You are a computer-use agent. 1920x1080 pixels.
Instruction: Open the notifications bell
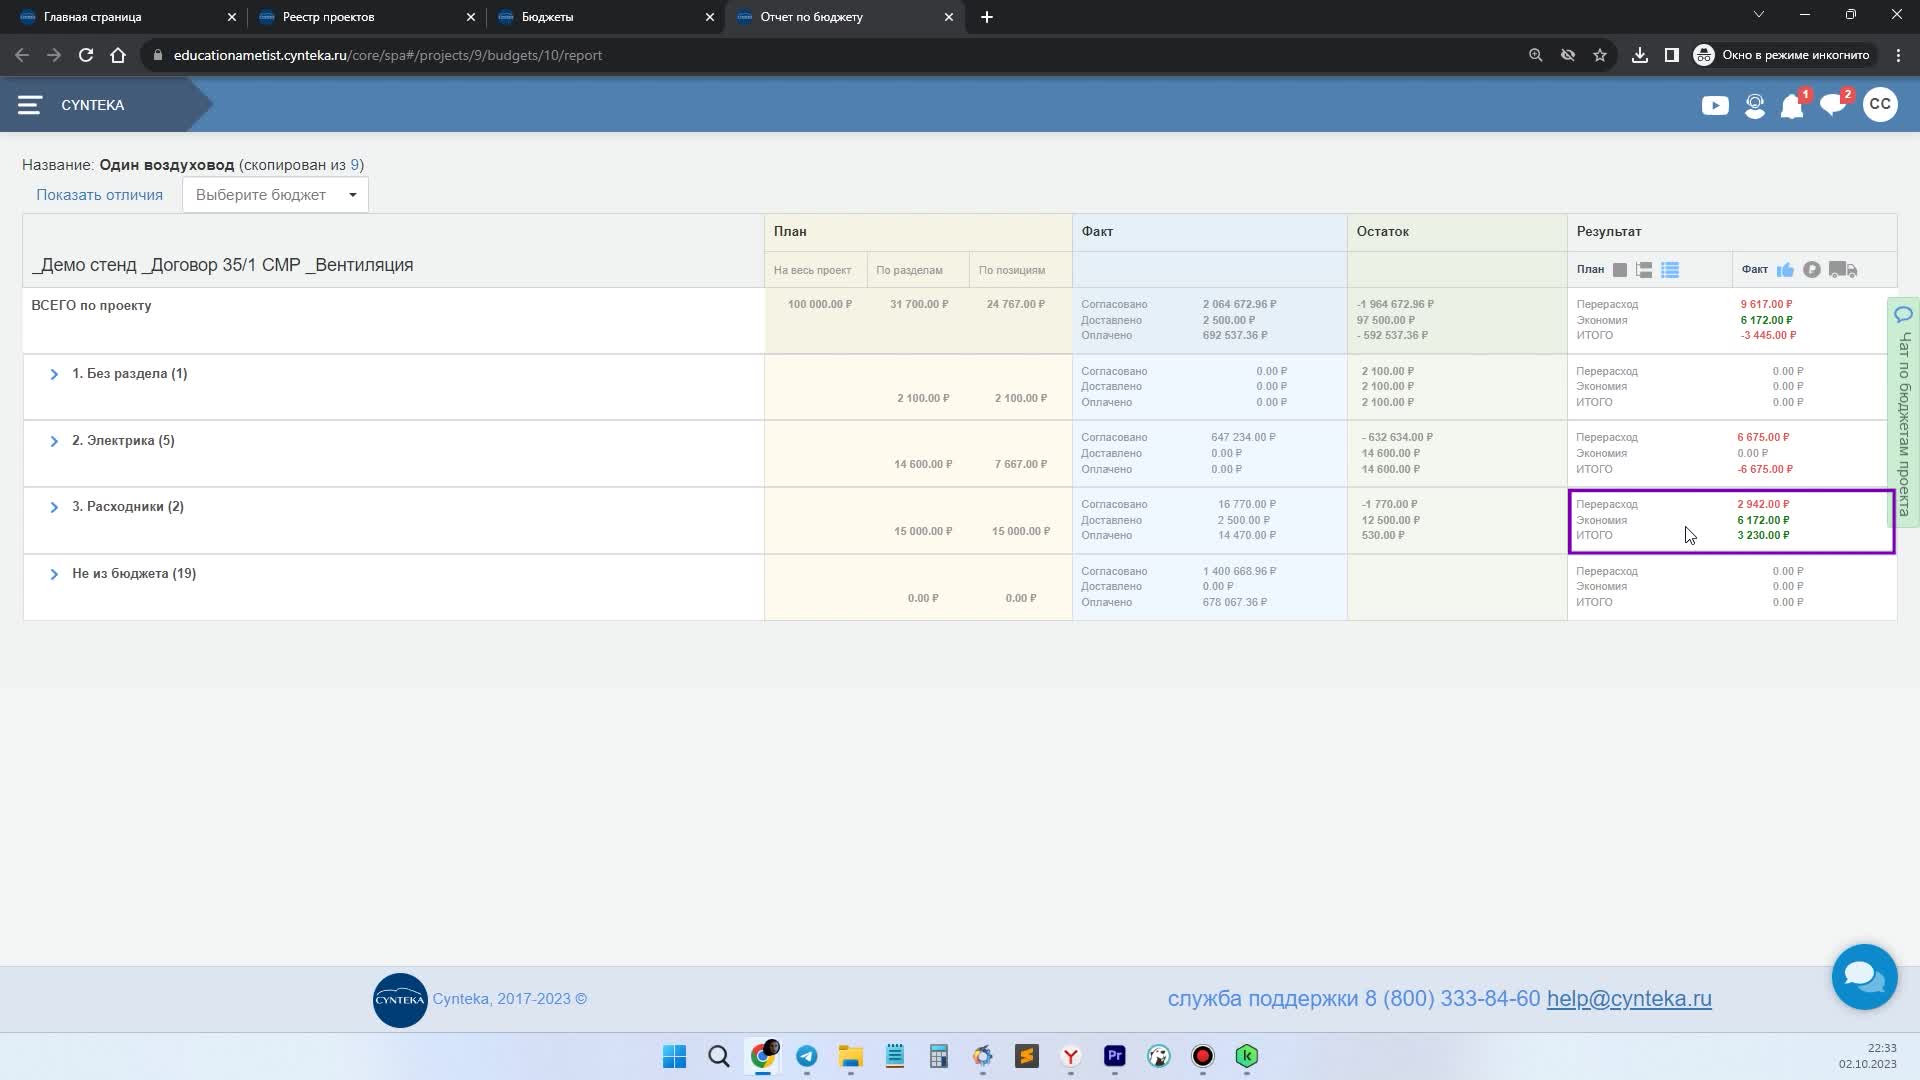(x=1792, y=106)
